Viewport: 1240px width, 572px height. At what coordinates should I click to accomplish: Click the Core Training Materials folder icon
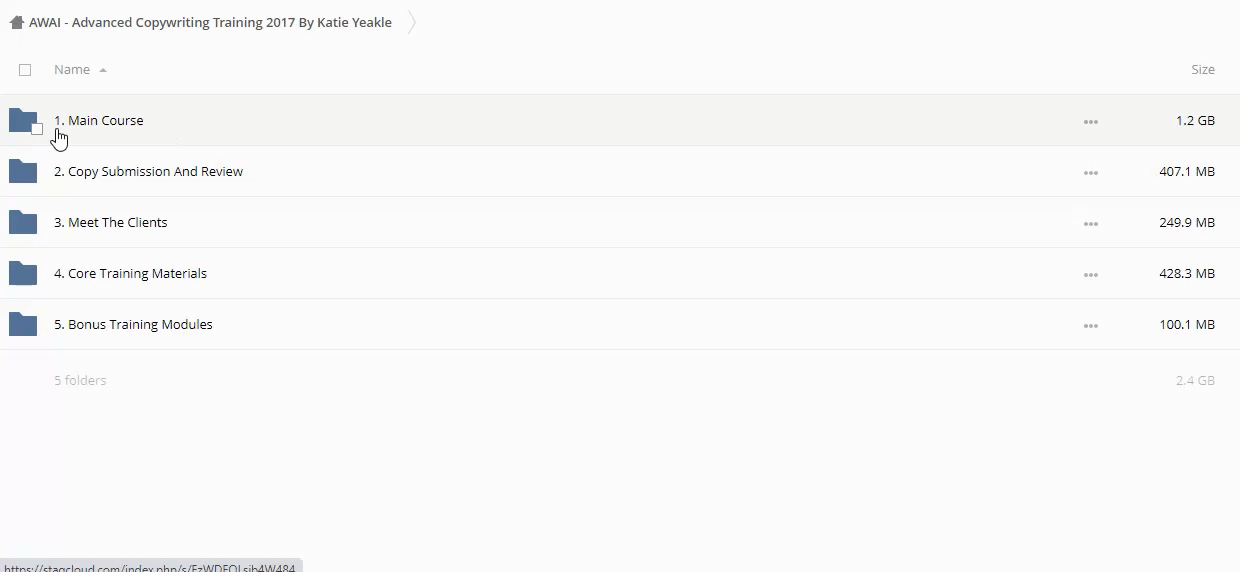(x=22, y=274)
